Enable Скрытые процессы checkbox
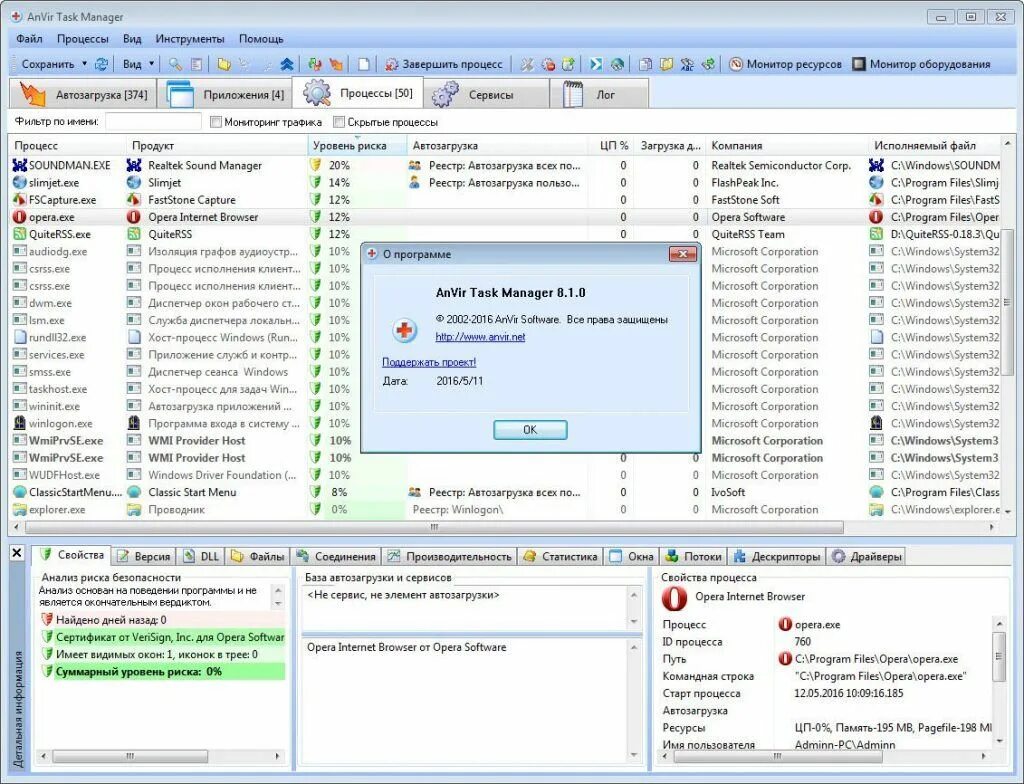 [x=338, y=122]
